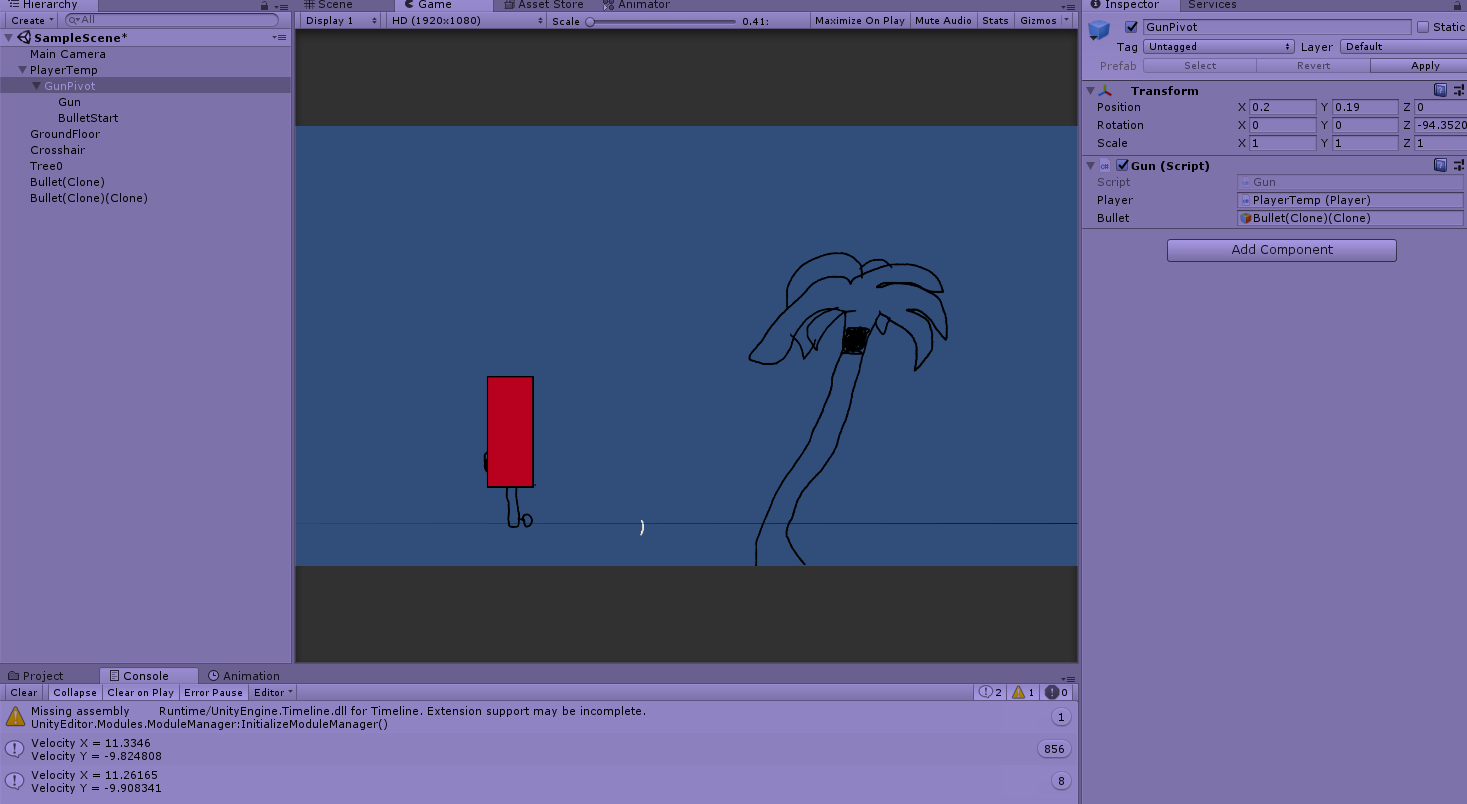Switch to the Asset Store tab
Viewport: 1467px width, 804px height.
pyautogui.click(x=544, y=5)
